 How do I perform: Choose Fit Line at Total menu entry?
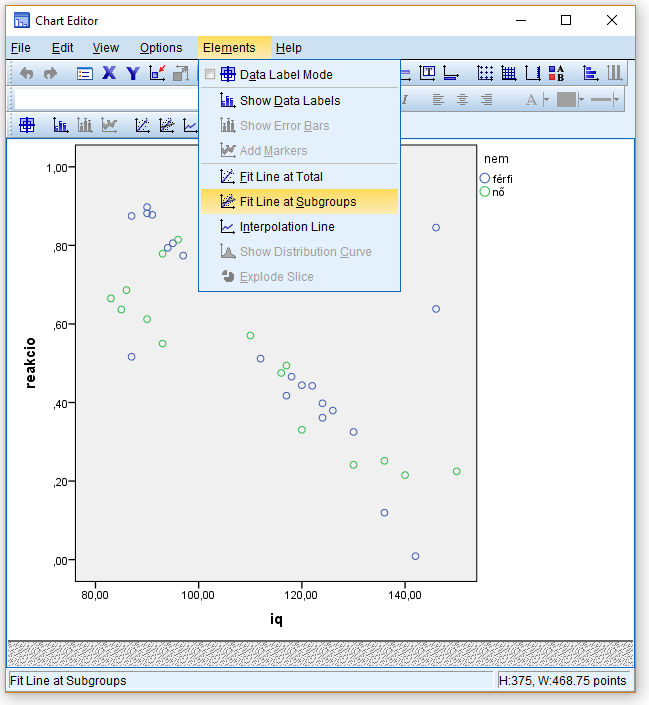point(300,177)
